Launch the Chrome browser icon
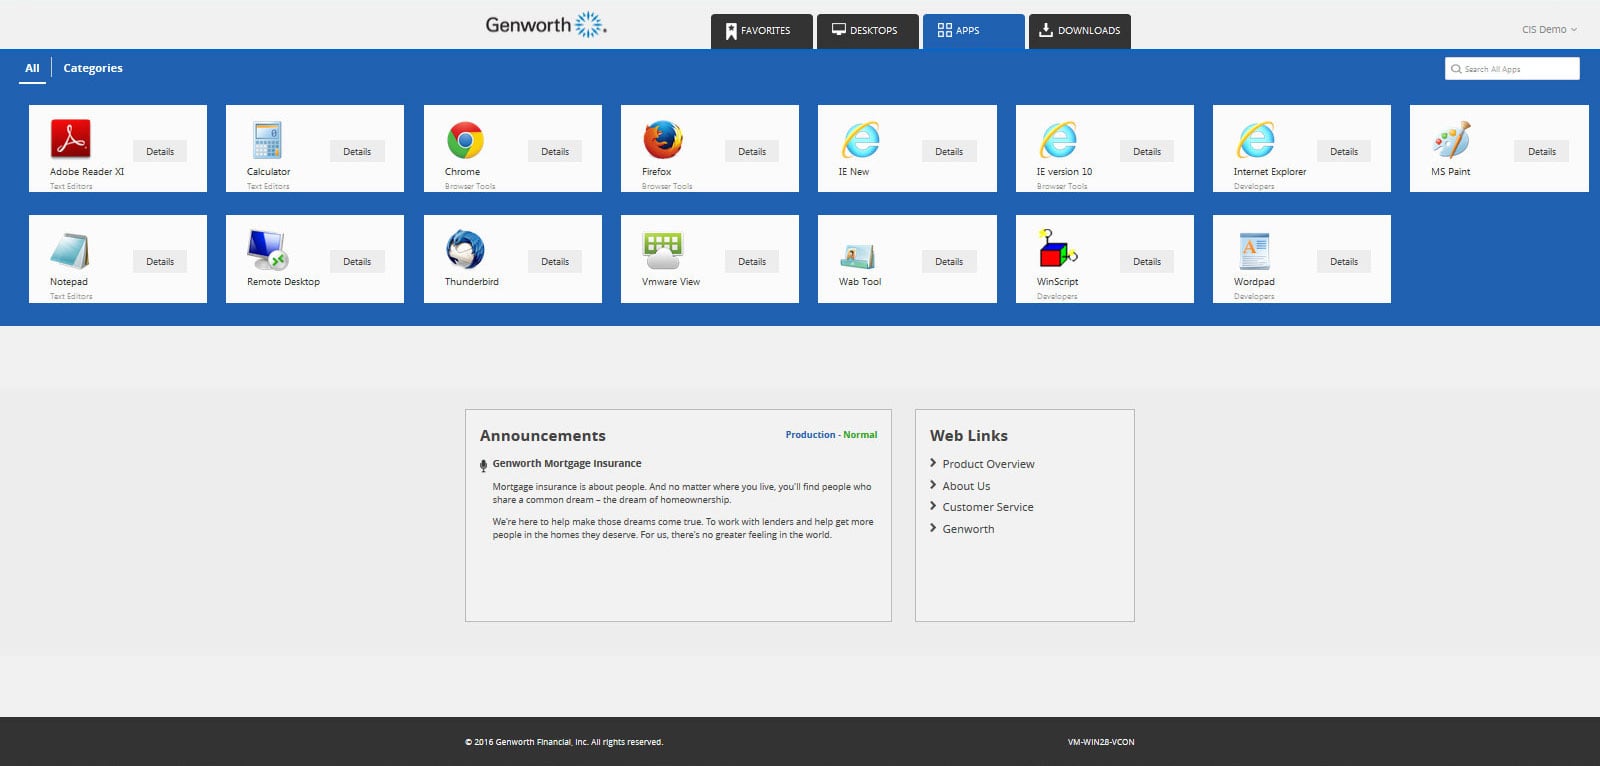The width and height of the screenshot is (1600, 766). click(x=465, y=140)
